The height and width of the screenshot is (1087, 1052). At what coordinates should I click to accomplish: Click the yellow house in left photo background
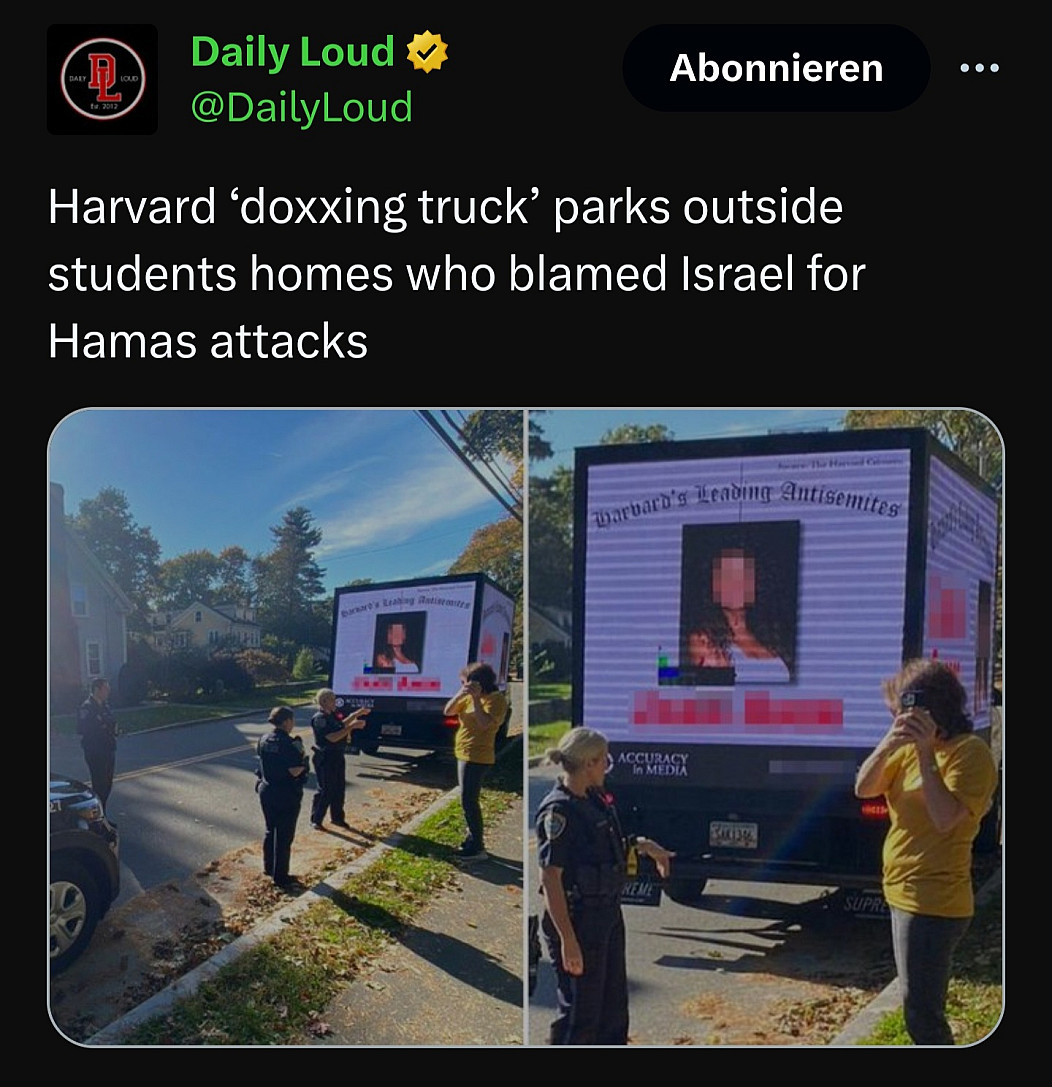(x=211, y=625)
